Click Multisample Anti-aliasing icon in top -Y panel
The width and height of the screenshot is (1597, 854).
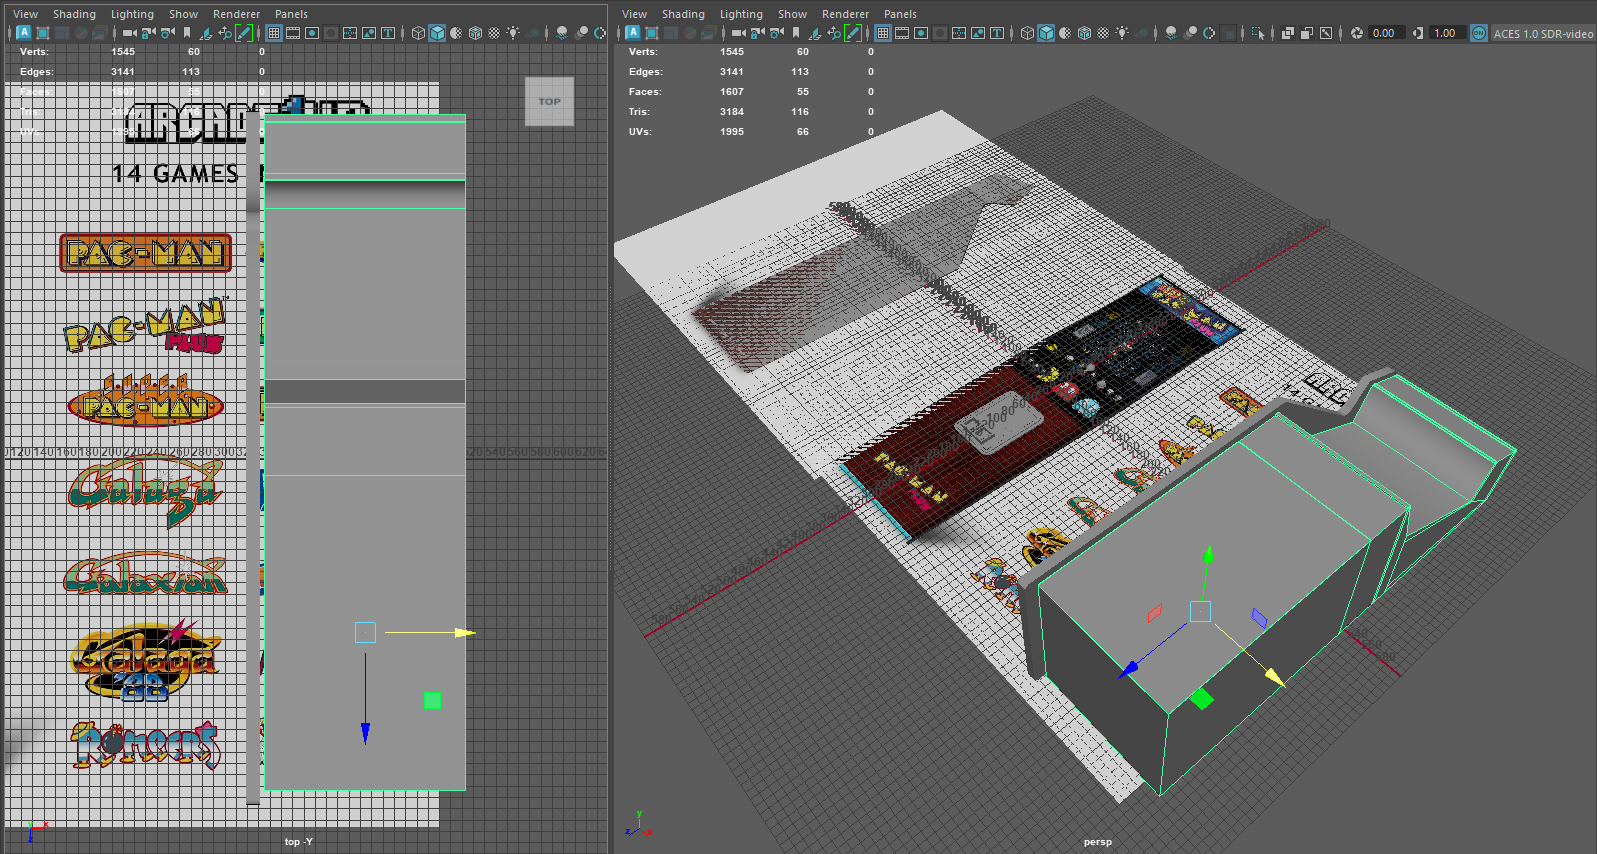(x=600, y=33)
